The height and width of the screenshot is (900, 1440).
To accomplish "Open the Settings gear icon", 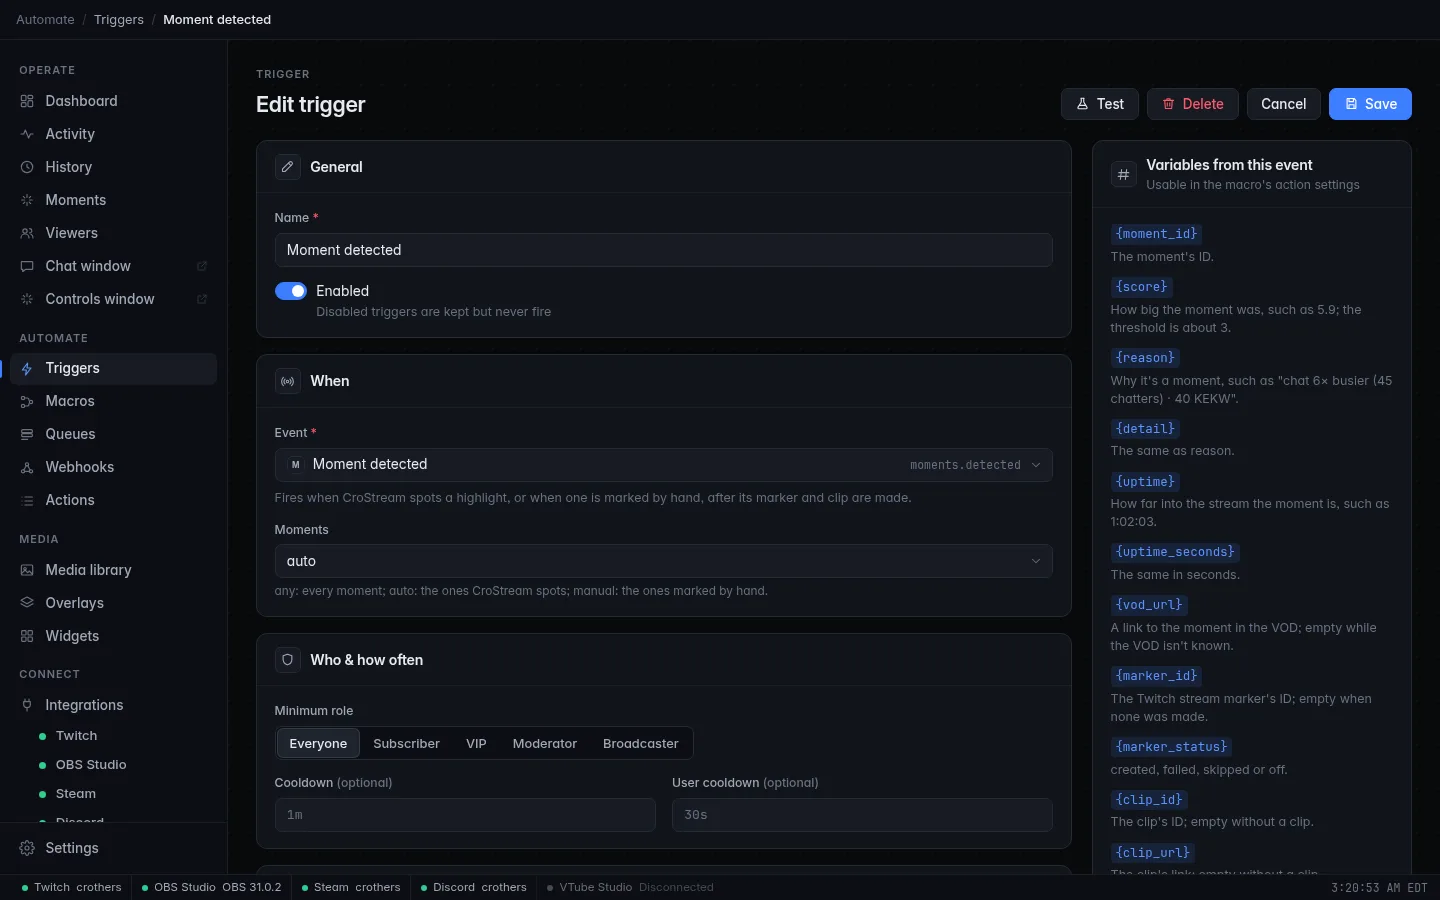I will coord(27,848).
